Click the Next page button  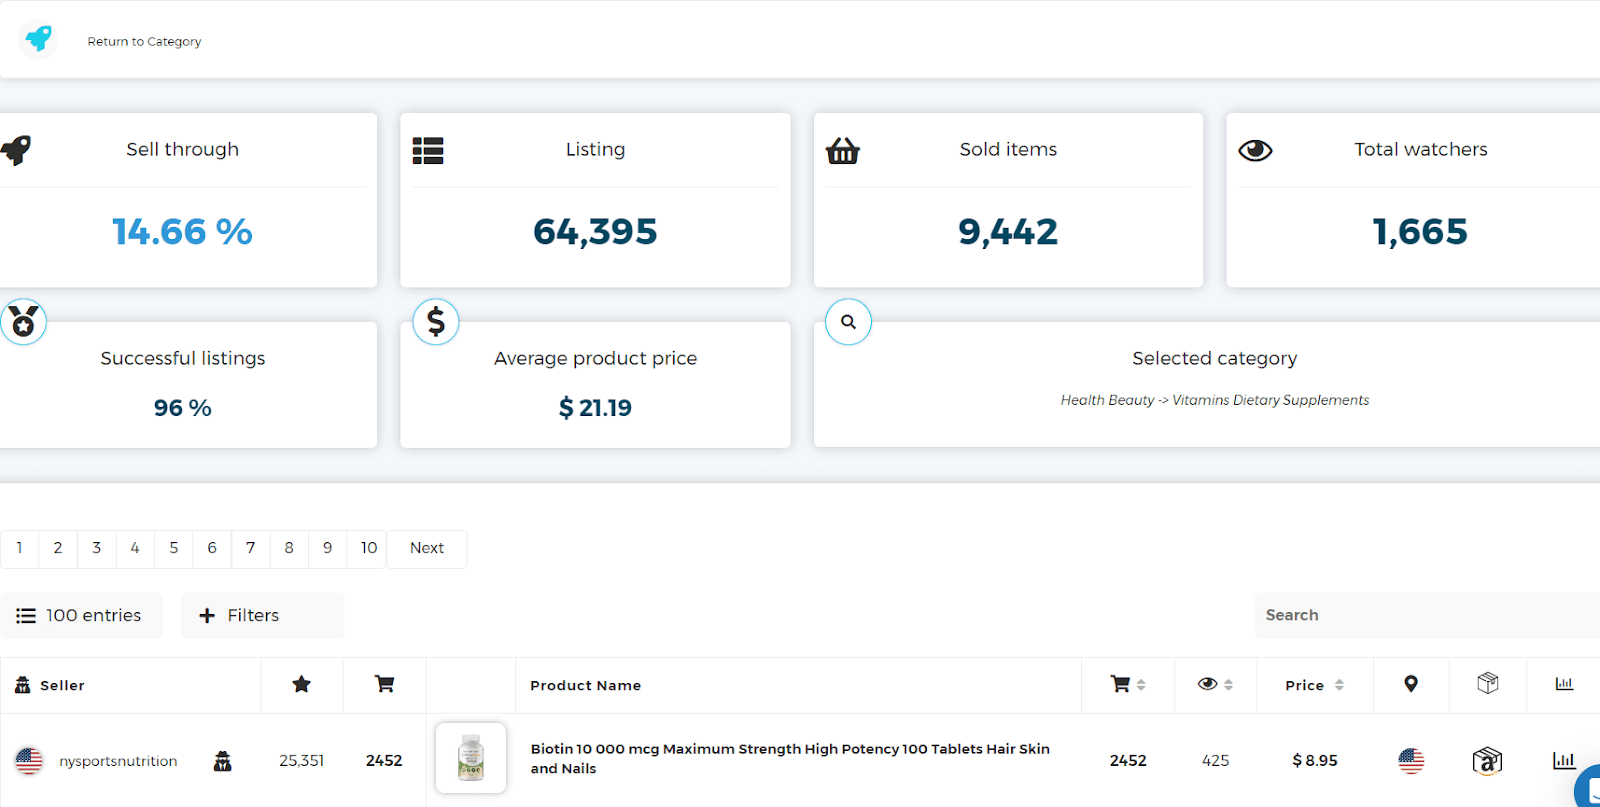pyautogui.click(x=427, y=549)
